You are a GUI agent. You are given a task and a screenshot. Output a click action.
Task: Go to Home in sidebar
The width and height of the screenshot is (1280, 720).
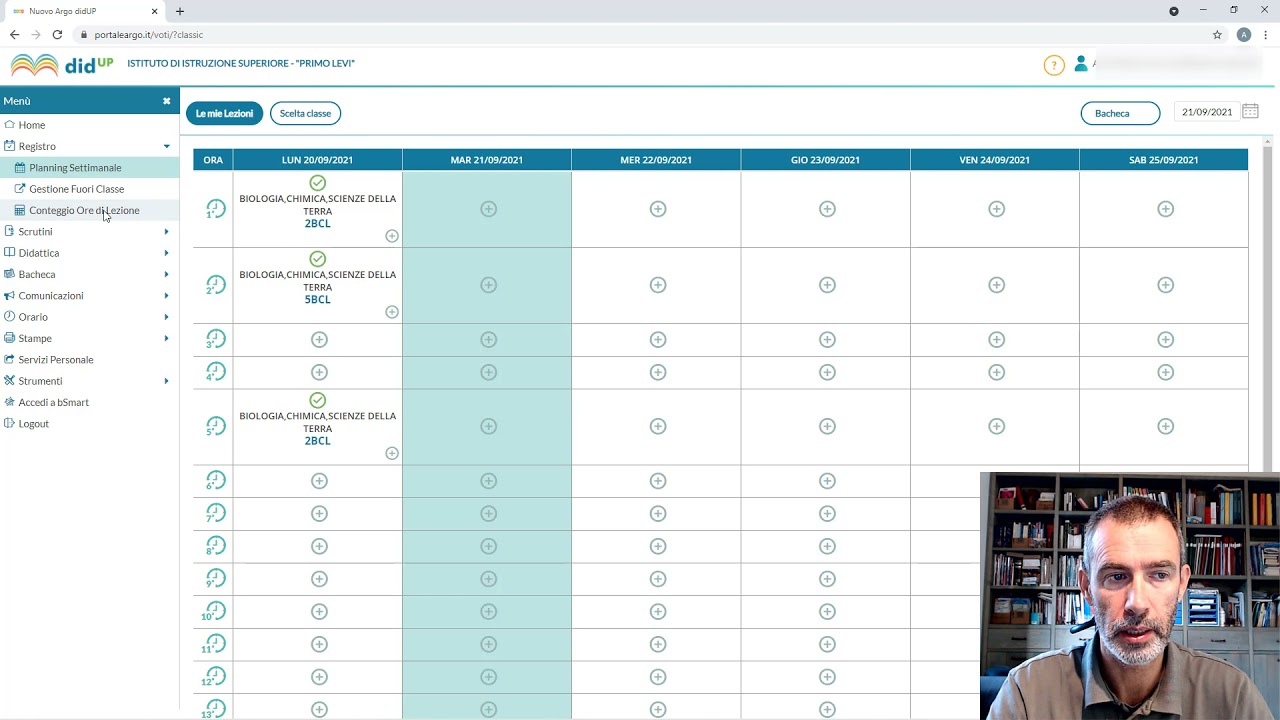coord(31,125)
